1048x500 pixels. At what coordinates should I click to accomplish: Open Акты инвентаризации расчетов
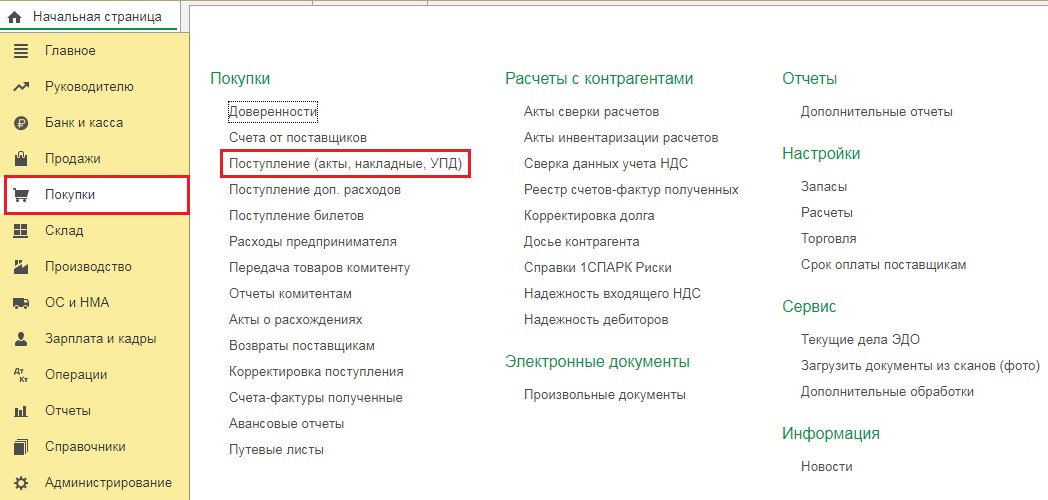(x=621, y=138)
